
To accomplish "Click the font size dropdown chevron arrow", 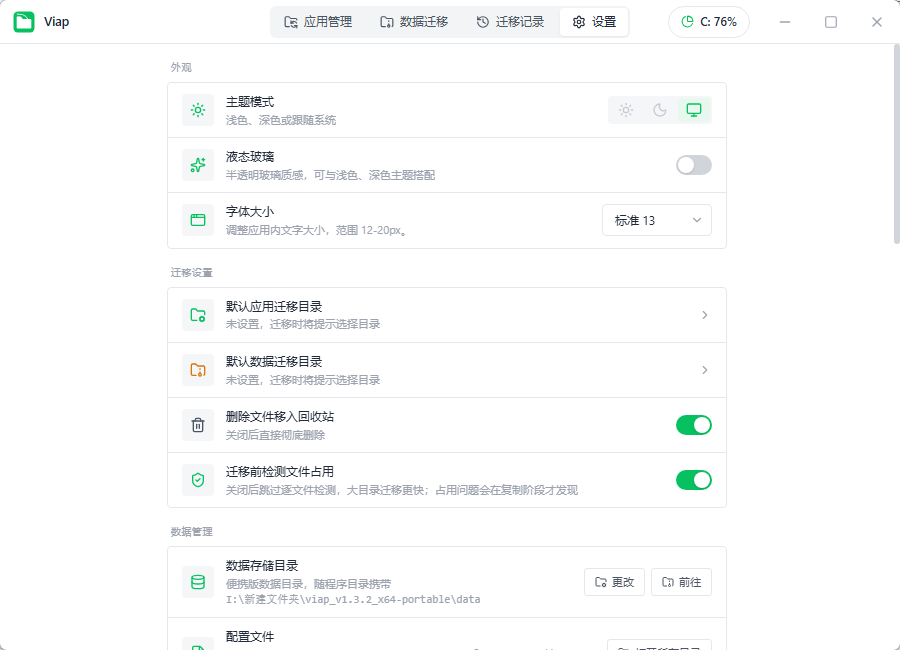I will pos(697,220).
